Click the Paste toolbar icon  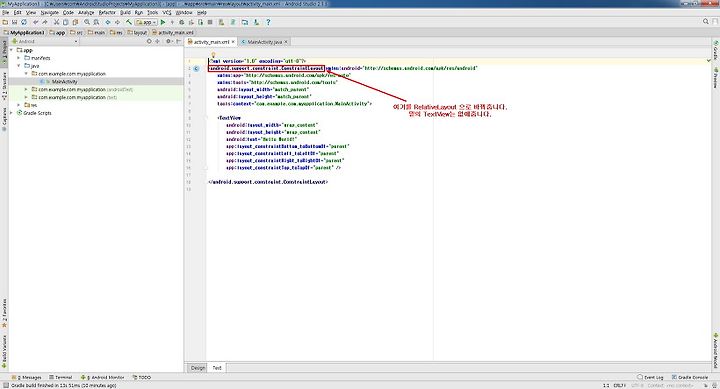pyautogui.click(x=75, y=22)
